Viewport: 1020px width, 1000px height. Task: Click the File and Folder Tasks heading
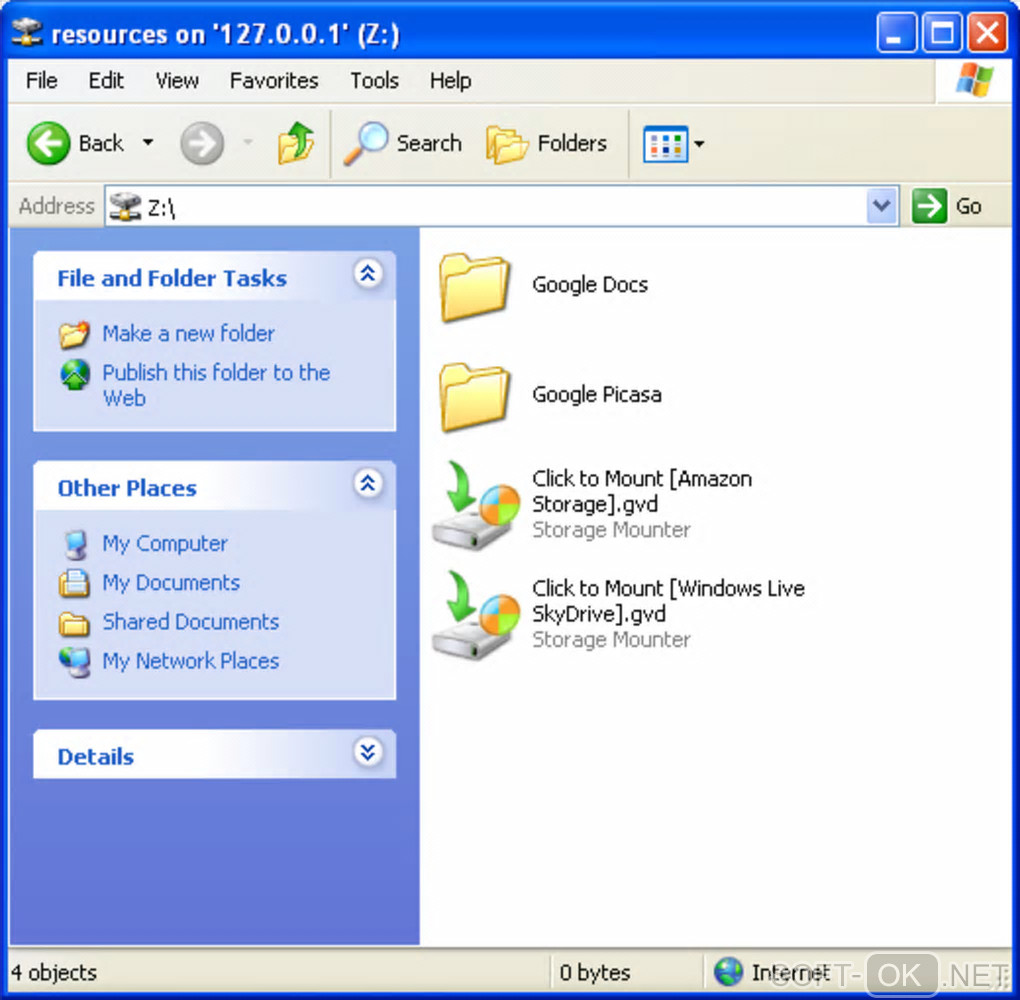click(x=172, y=278)
